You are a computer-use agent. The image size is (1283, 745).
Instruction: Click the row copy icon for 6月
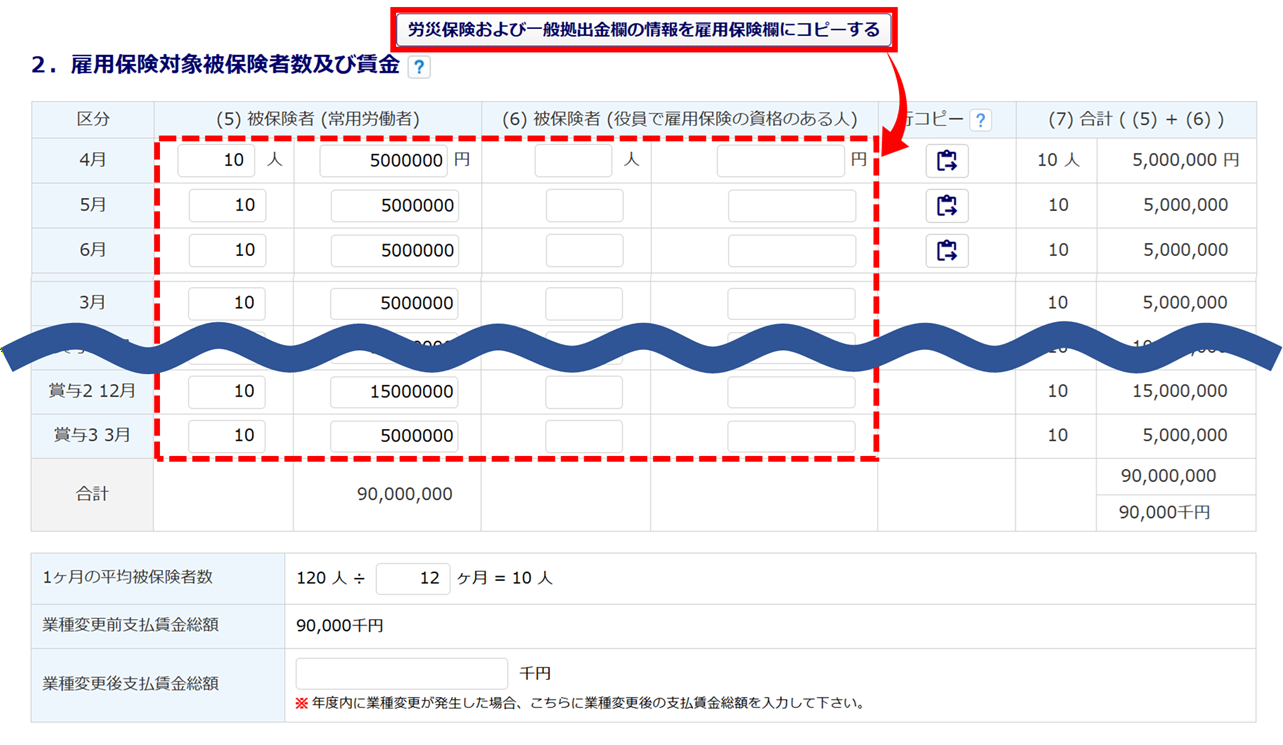pyautogui.click(x=946, y=250)
